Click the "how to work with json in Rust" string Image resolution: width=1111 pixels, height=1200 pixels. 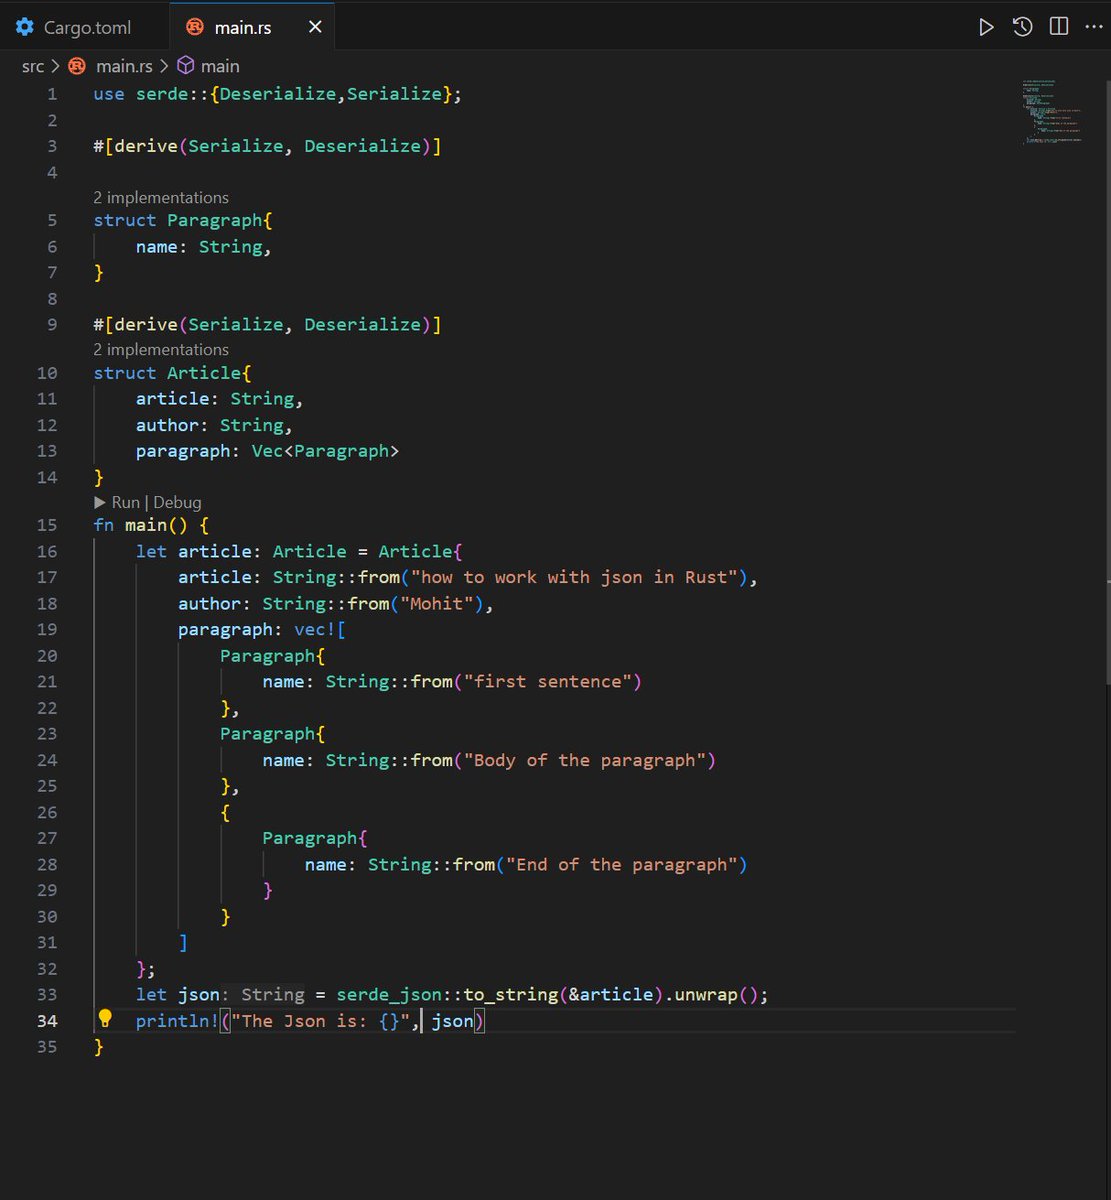tap(575, 577)
